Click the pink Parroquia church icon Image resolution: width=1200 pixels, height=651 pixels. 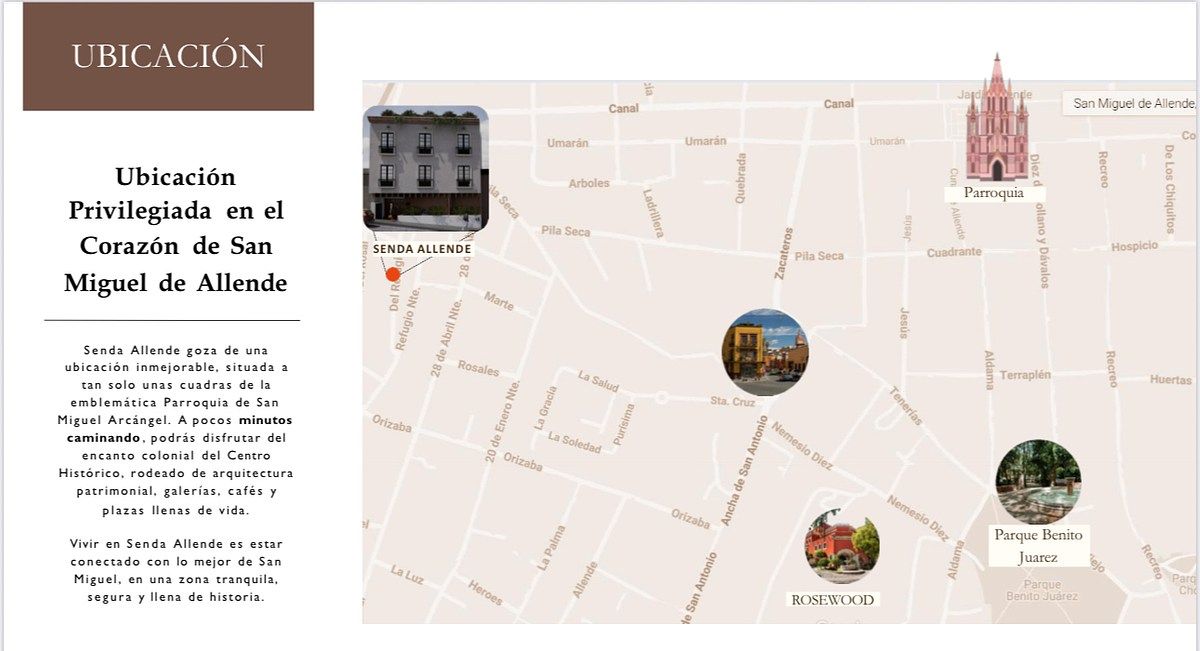click(x=996, y=122)
